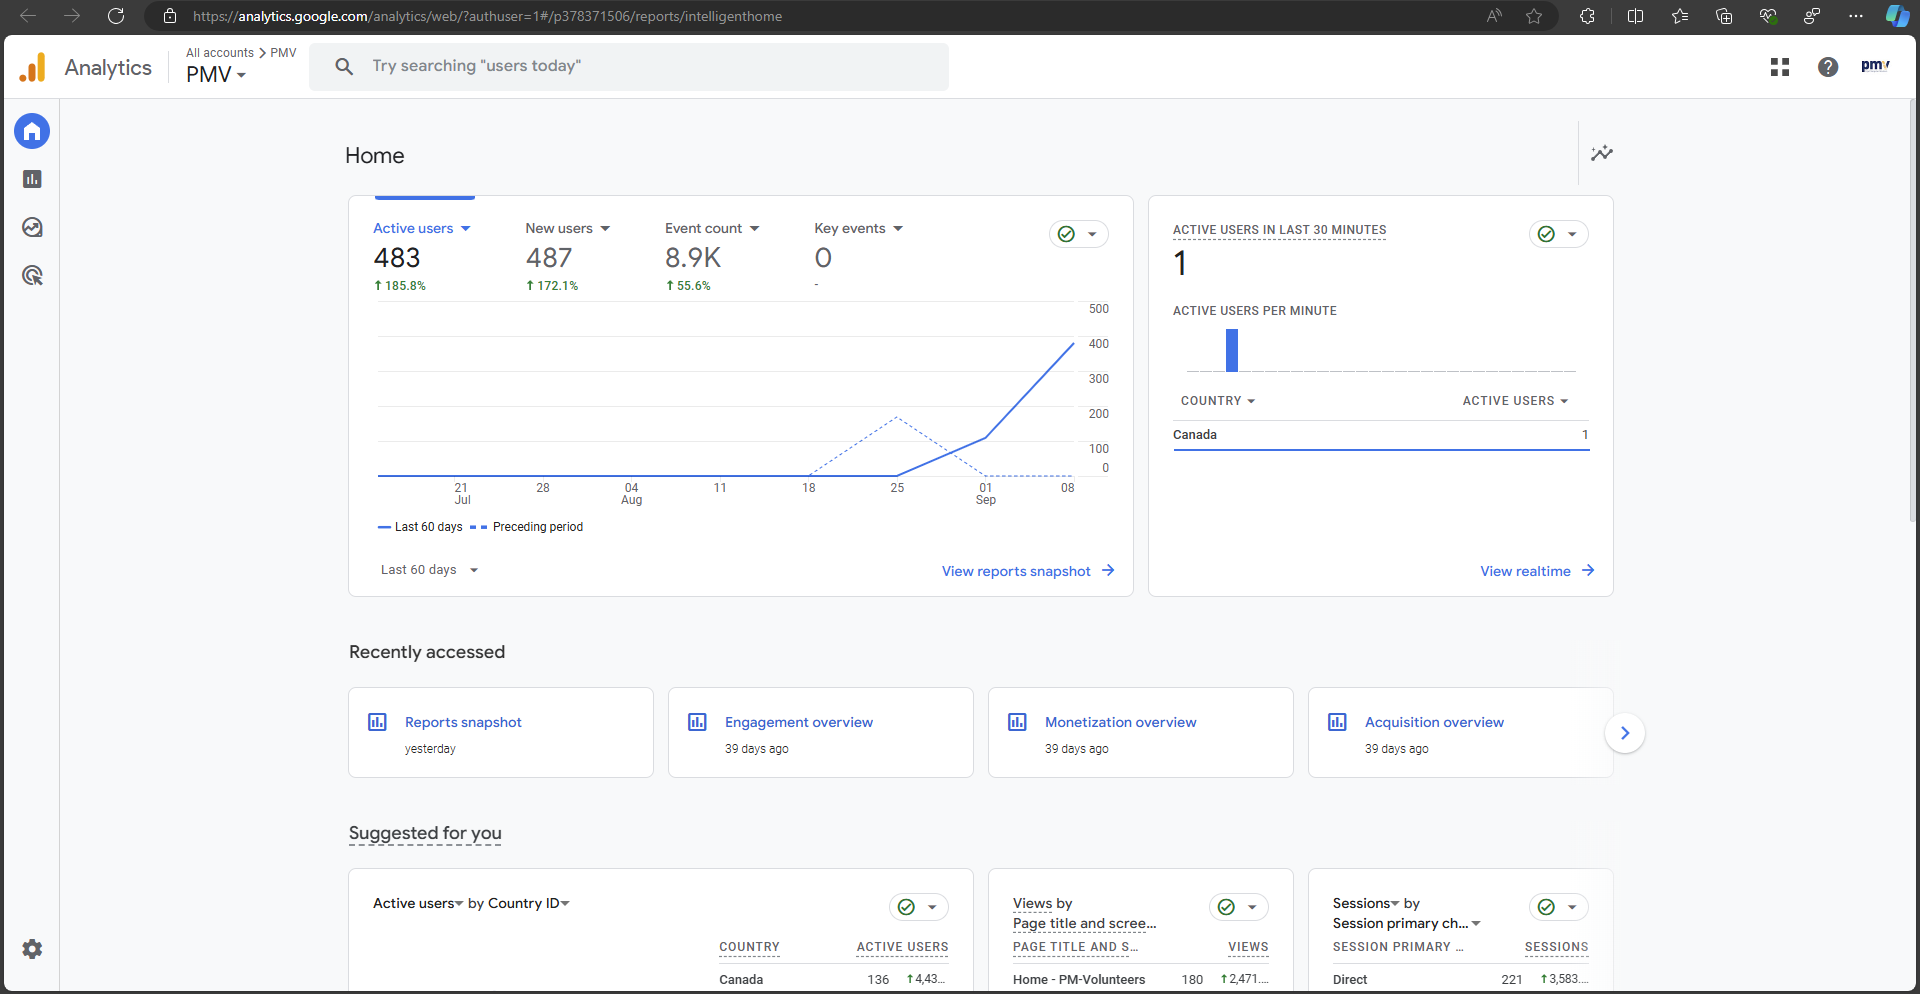Open checkmark menu on Views by Page title card
This screenshot has width=1920, height=994.
coord(1238,907)
